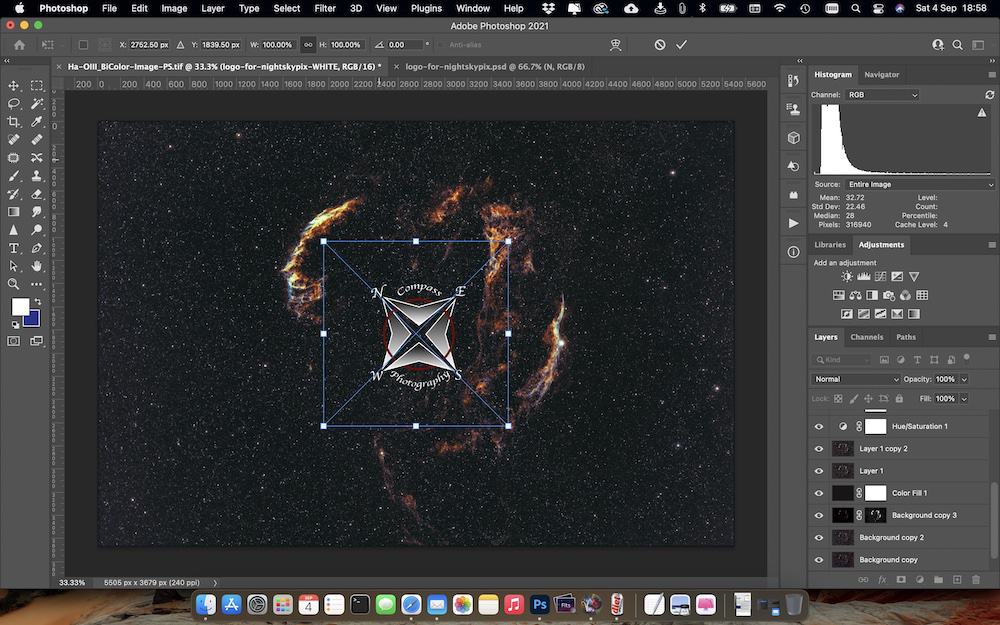
Task: Delete layer using the trash icon
Action: pyautogui.click(x=976, y=580)
